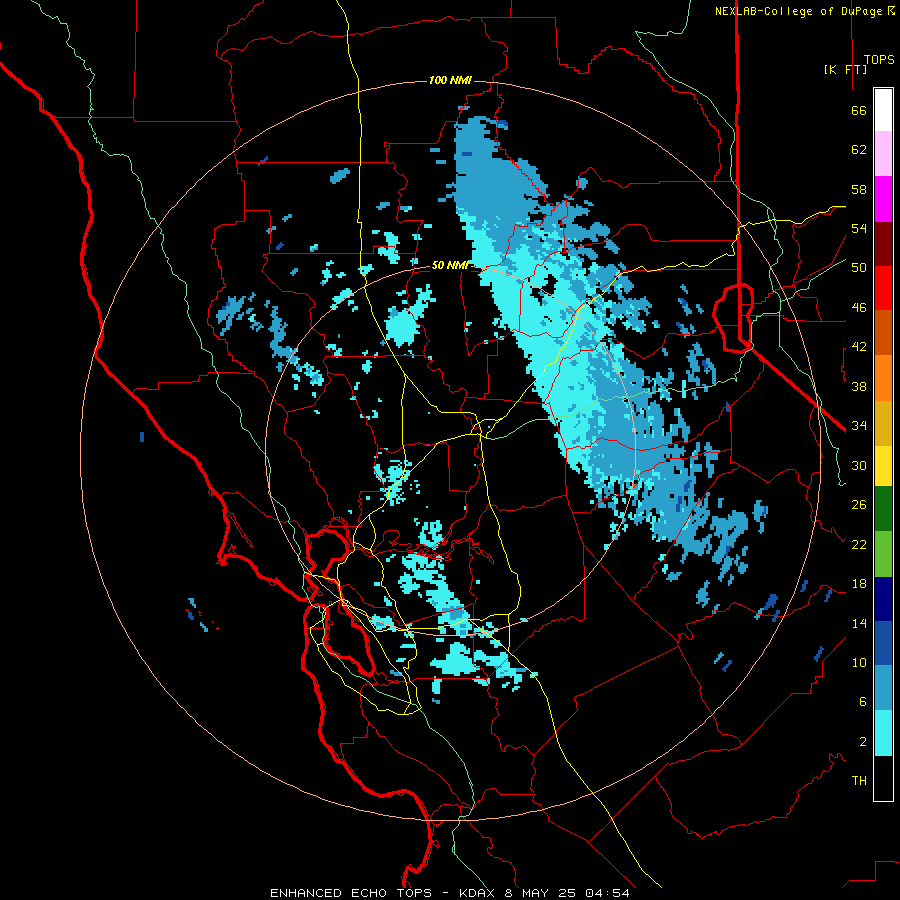
Task: Click the 42 legend value
Action: click(x=859, y=347)
